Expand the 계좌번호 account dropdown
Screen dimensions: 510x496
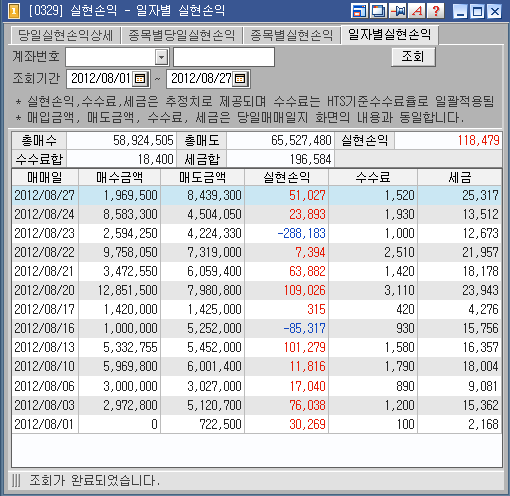point(161,57)
